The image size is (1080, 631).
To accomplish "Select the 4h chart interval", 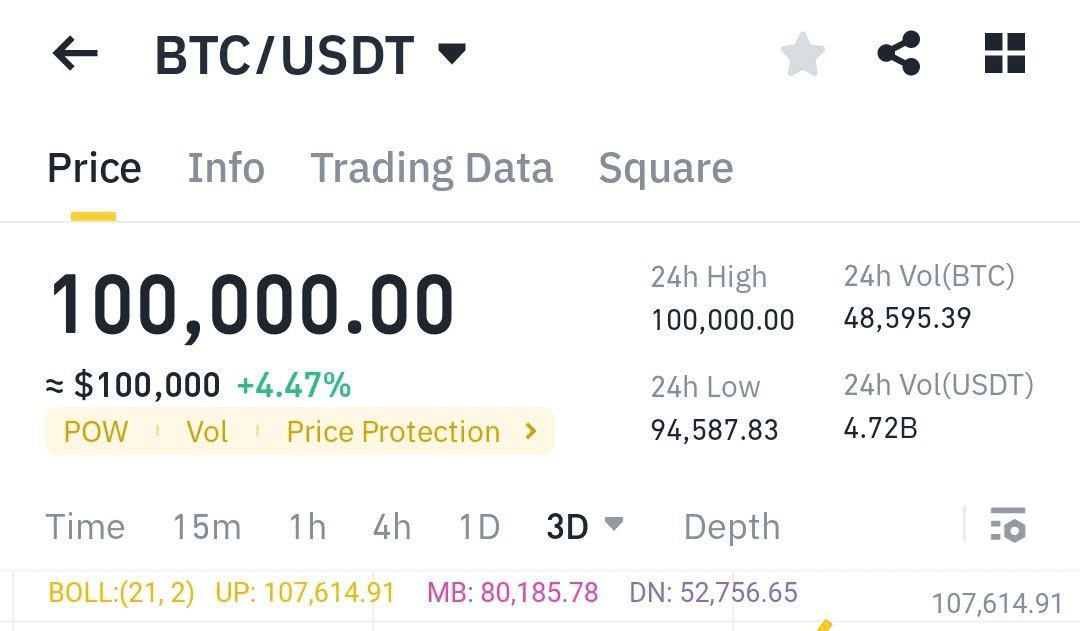I will point(392,527).
